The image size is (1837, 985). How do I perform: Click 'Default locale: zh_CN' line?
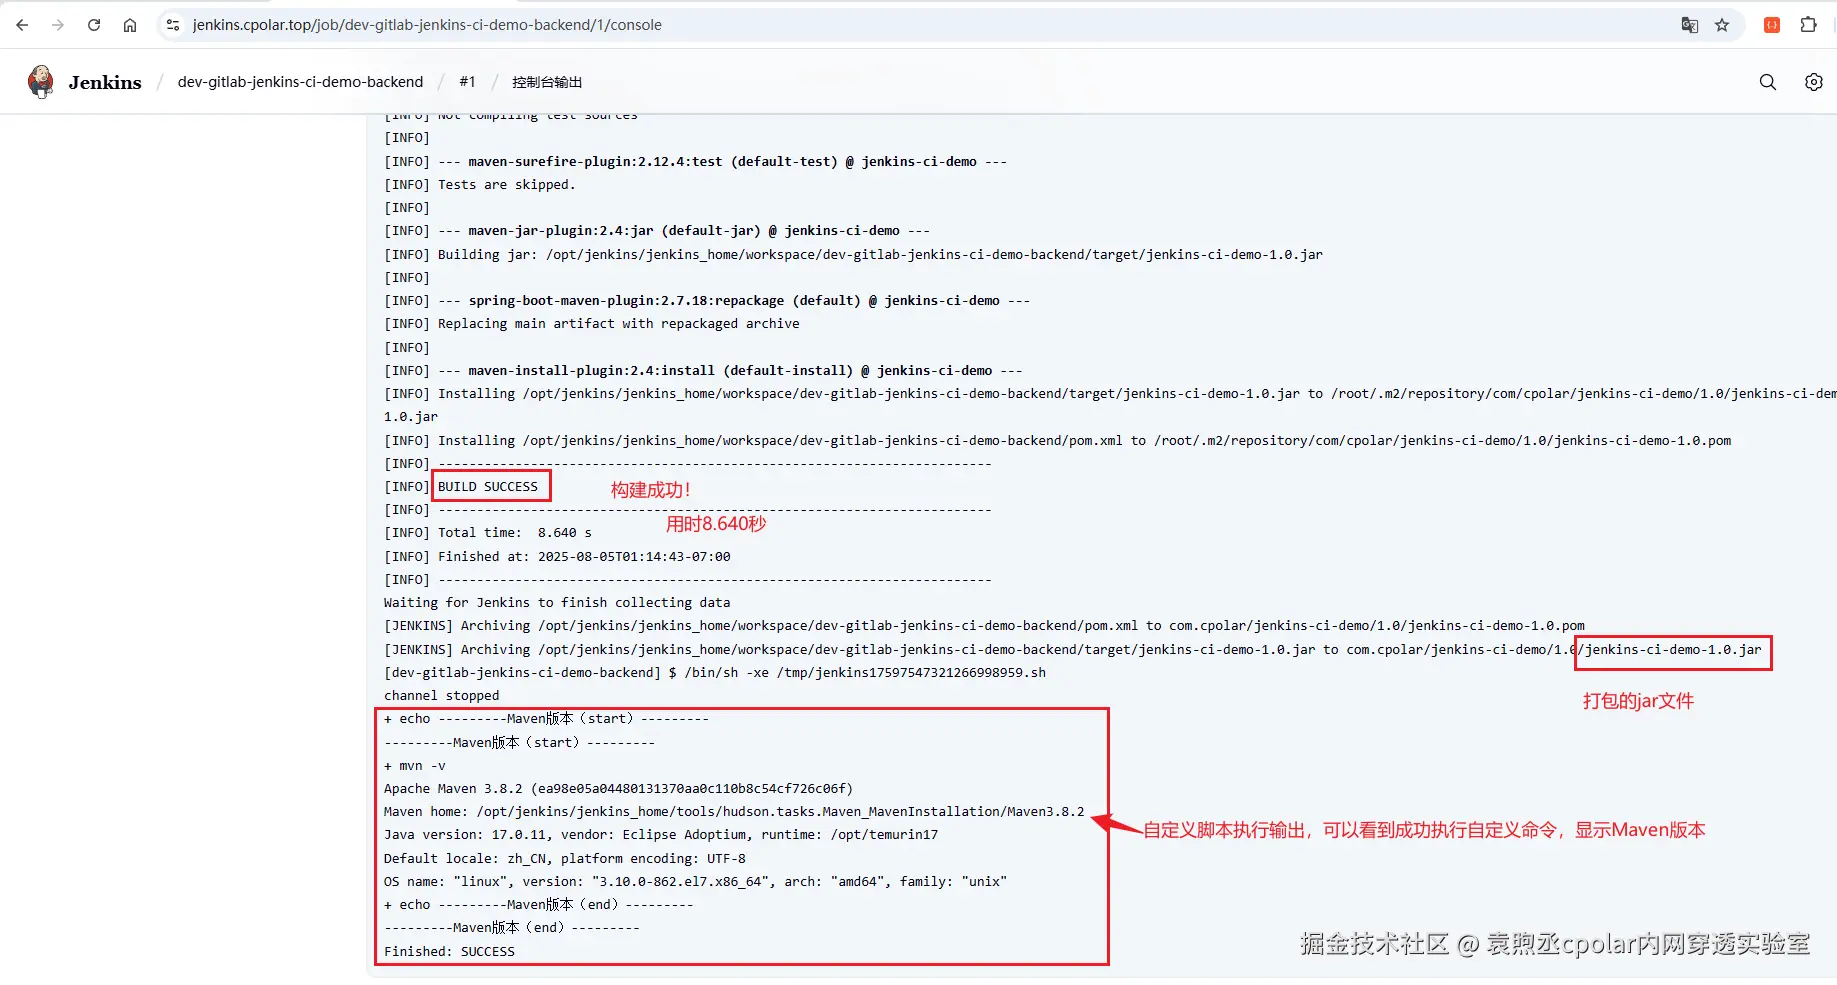click(565, 859)
